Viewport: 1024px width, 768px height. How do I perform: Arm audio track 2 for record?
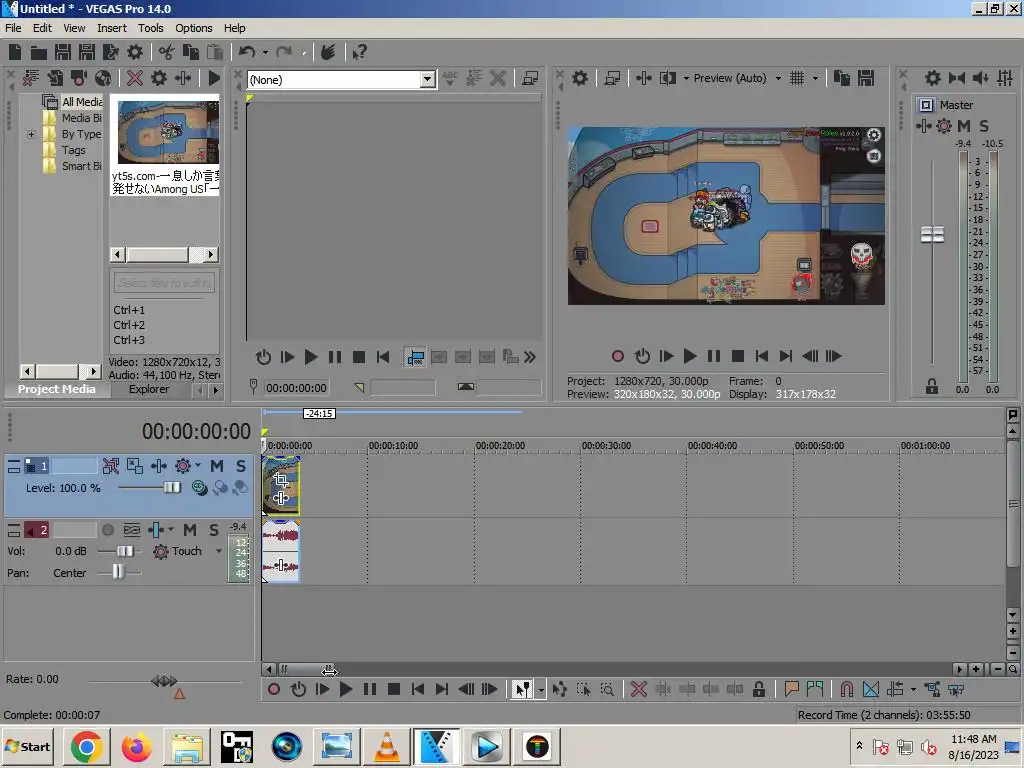(x=108, y=530)
